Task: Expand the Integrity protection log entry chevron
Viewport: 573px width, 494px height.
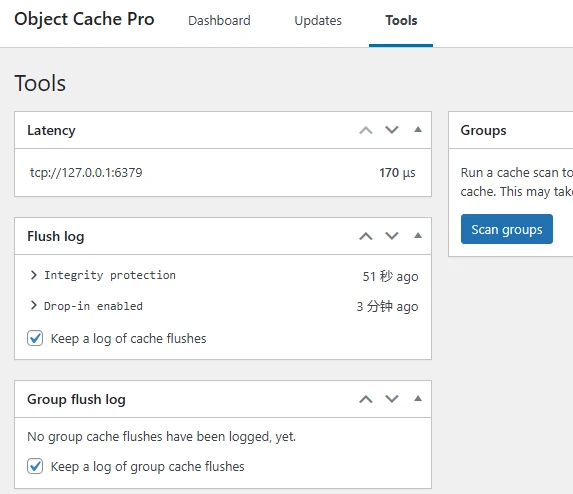Action: [x=34, y=275]
